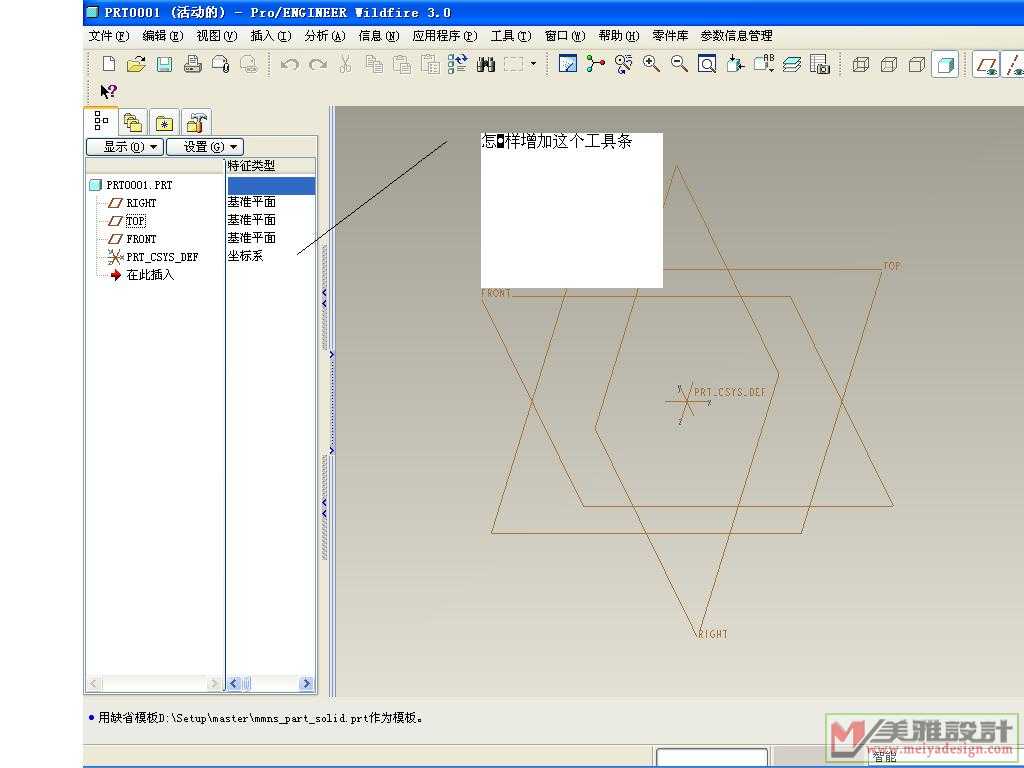The image size is (1024, 768).
Task: Copy selection with copy icon
Action: (374, 64)
